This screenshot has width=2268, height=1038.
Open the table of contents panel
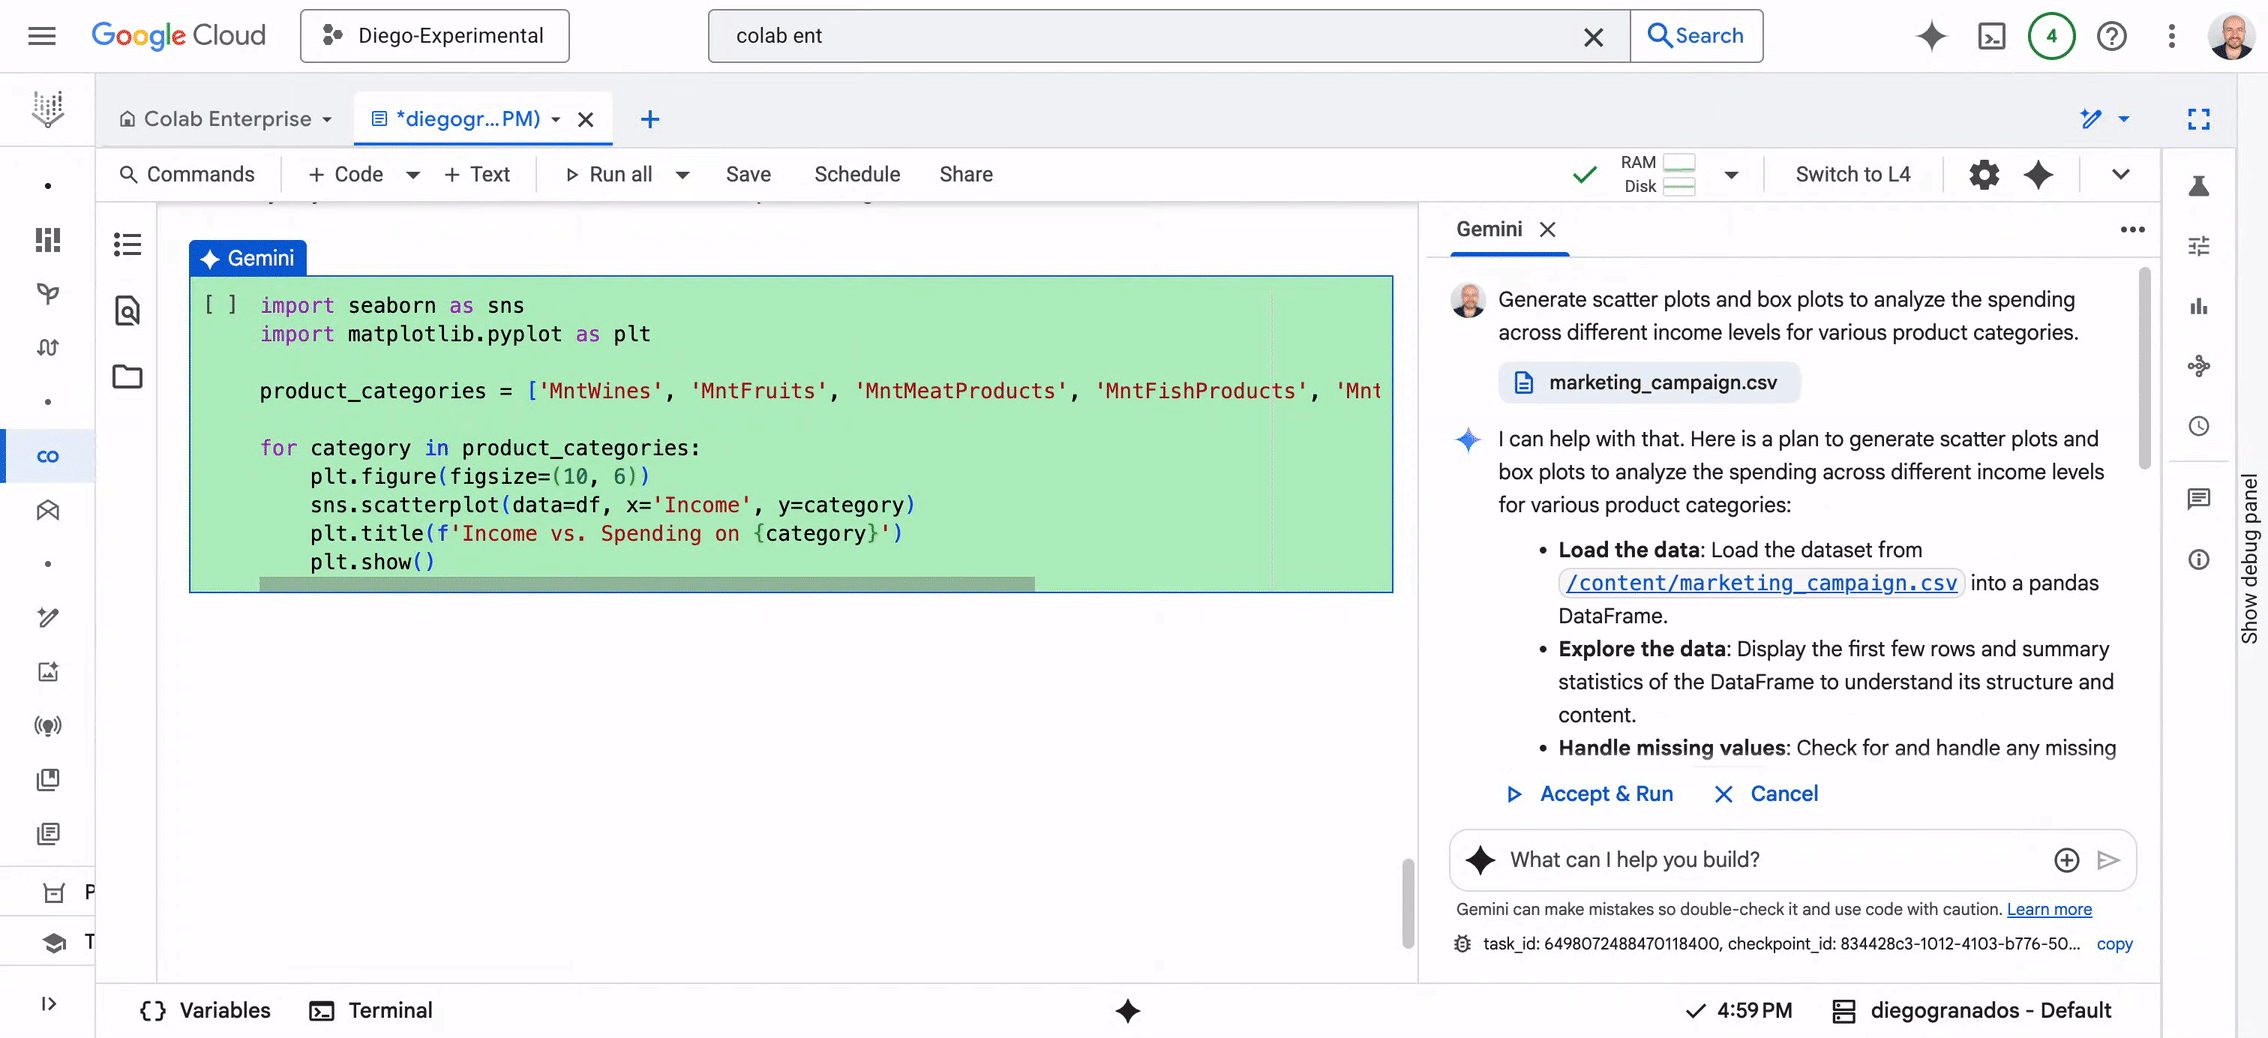[x=128, y=244]
